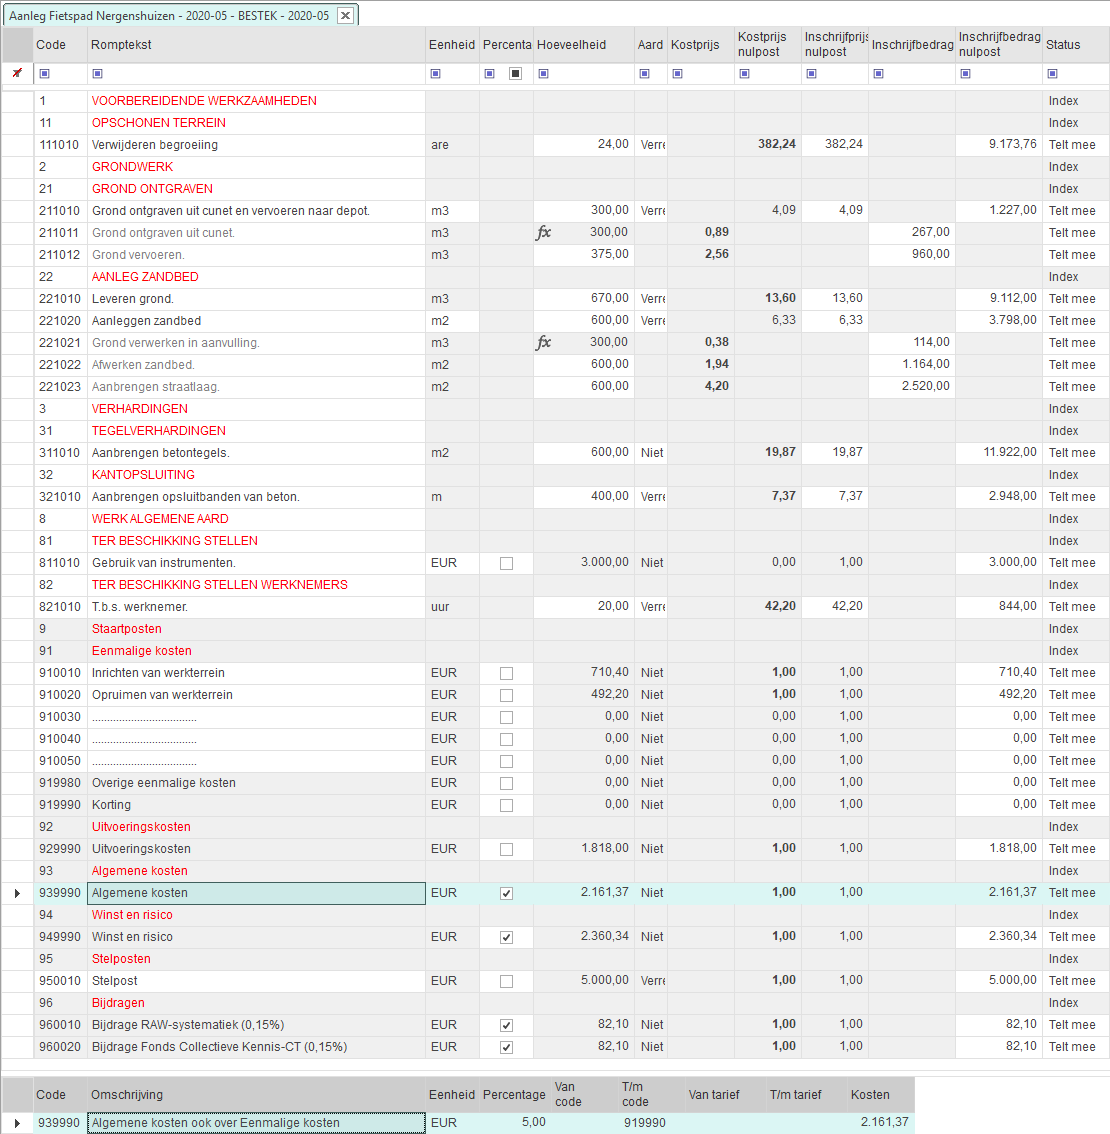Click the row arrow in the bottom detail grid
Screen dimensions: 1110x1134
click(17, 1123)
